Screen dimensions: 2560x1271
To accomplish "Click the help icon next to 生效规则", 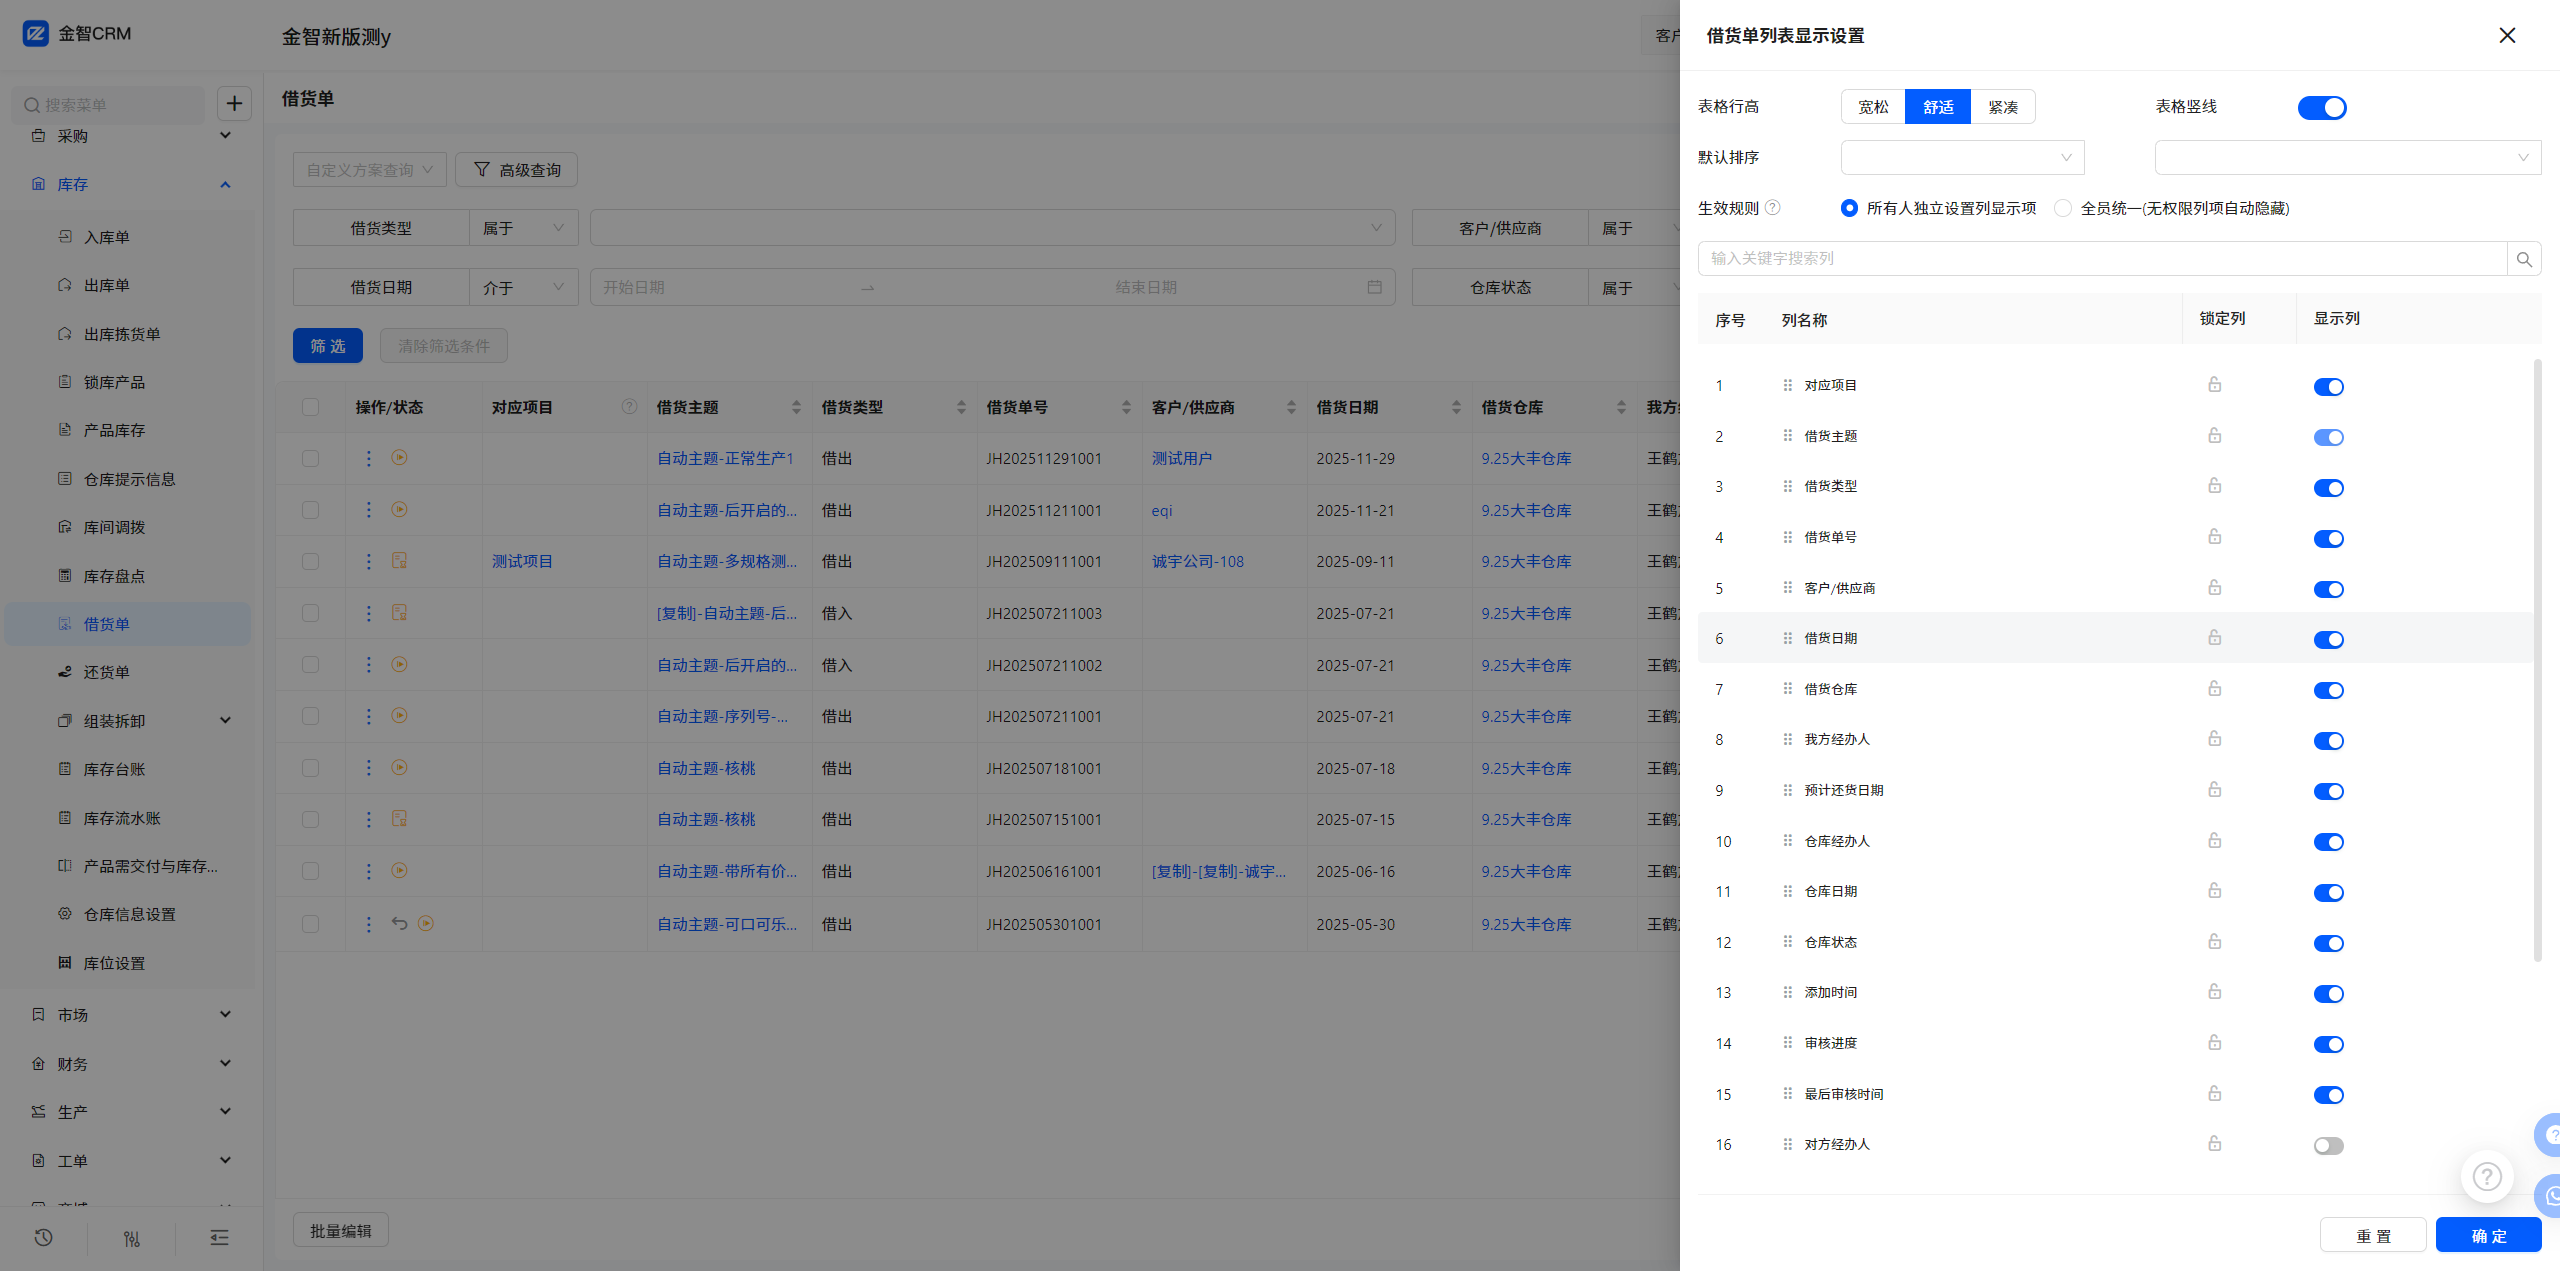I will (1773, 208).
